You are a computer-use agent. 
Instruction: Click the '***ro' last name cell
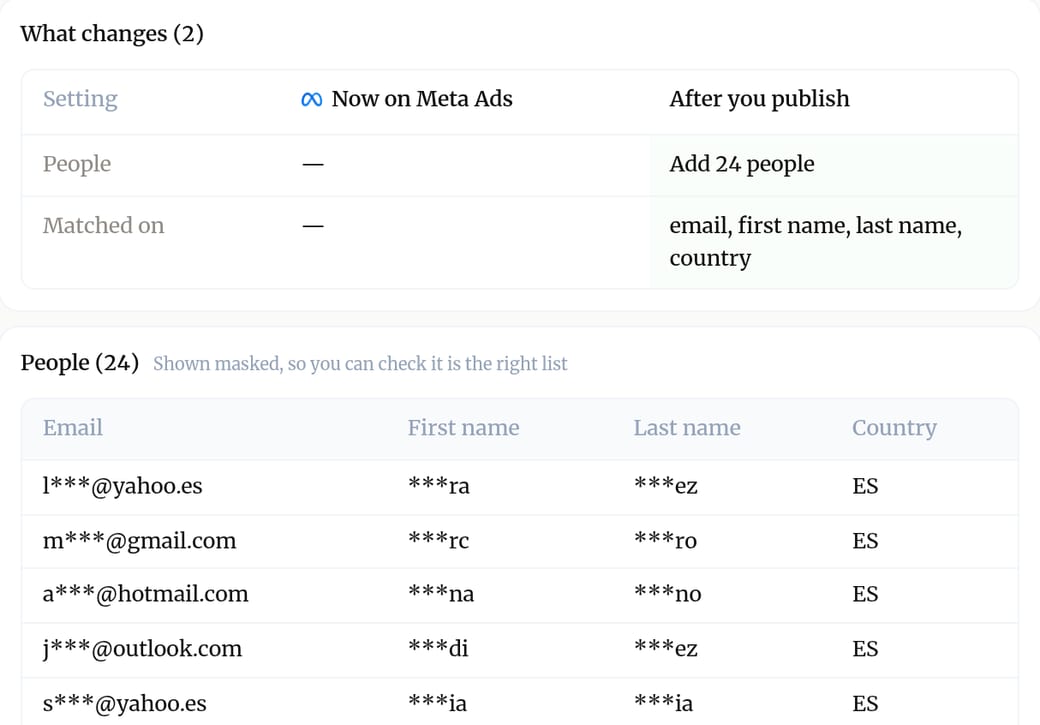(665, 541)
